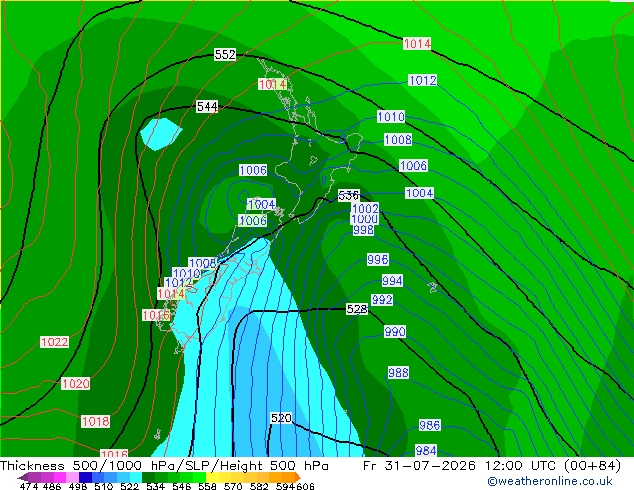Click the 546 legend value
This screenshot has width=634, height=490.
pyautogui.click(x=182, y=486)
